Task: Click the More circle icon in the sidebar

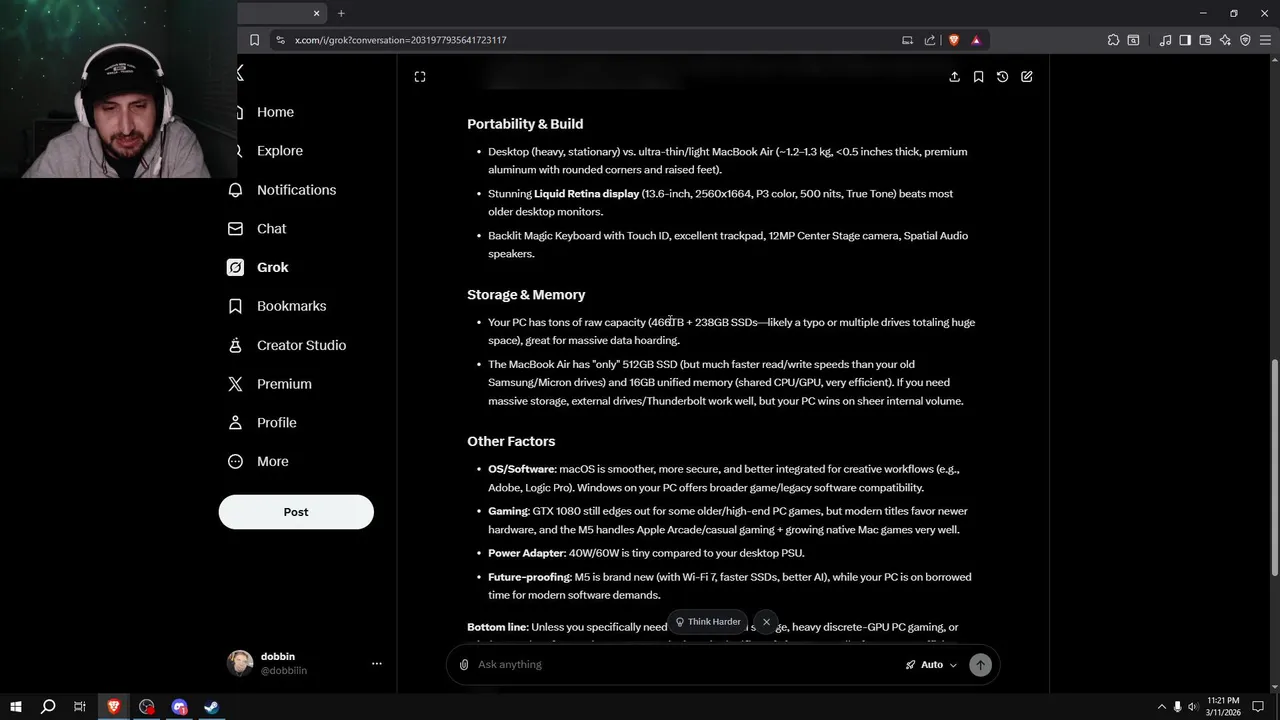Action: point(235,461)
